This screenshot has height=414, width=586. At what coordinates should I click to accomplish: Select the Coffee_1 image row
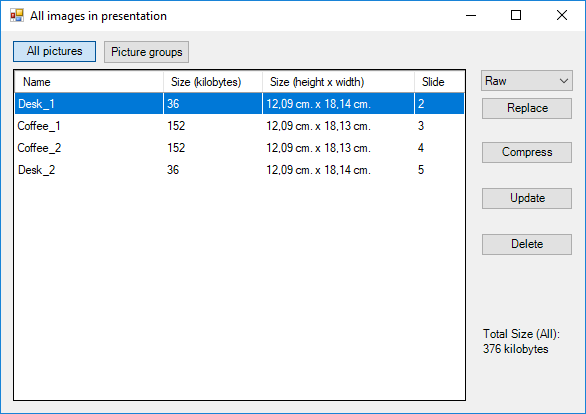pyautogui.click(x=240, y=126)
